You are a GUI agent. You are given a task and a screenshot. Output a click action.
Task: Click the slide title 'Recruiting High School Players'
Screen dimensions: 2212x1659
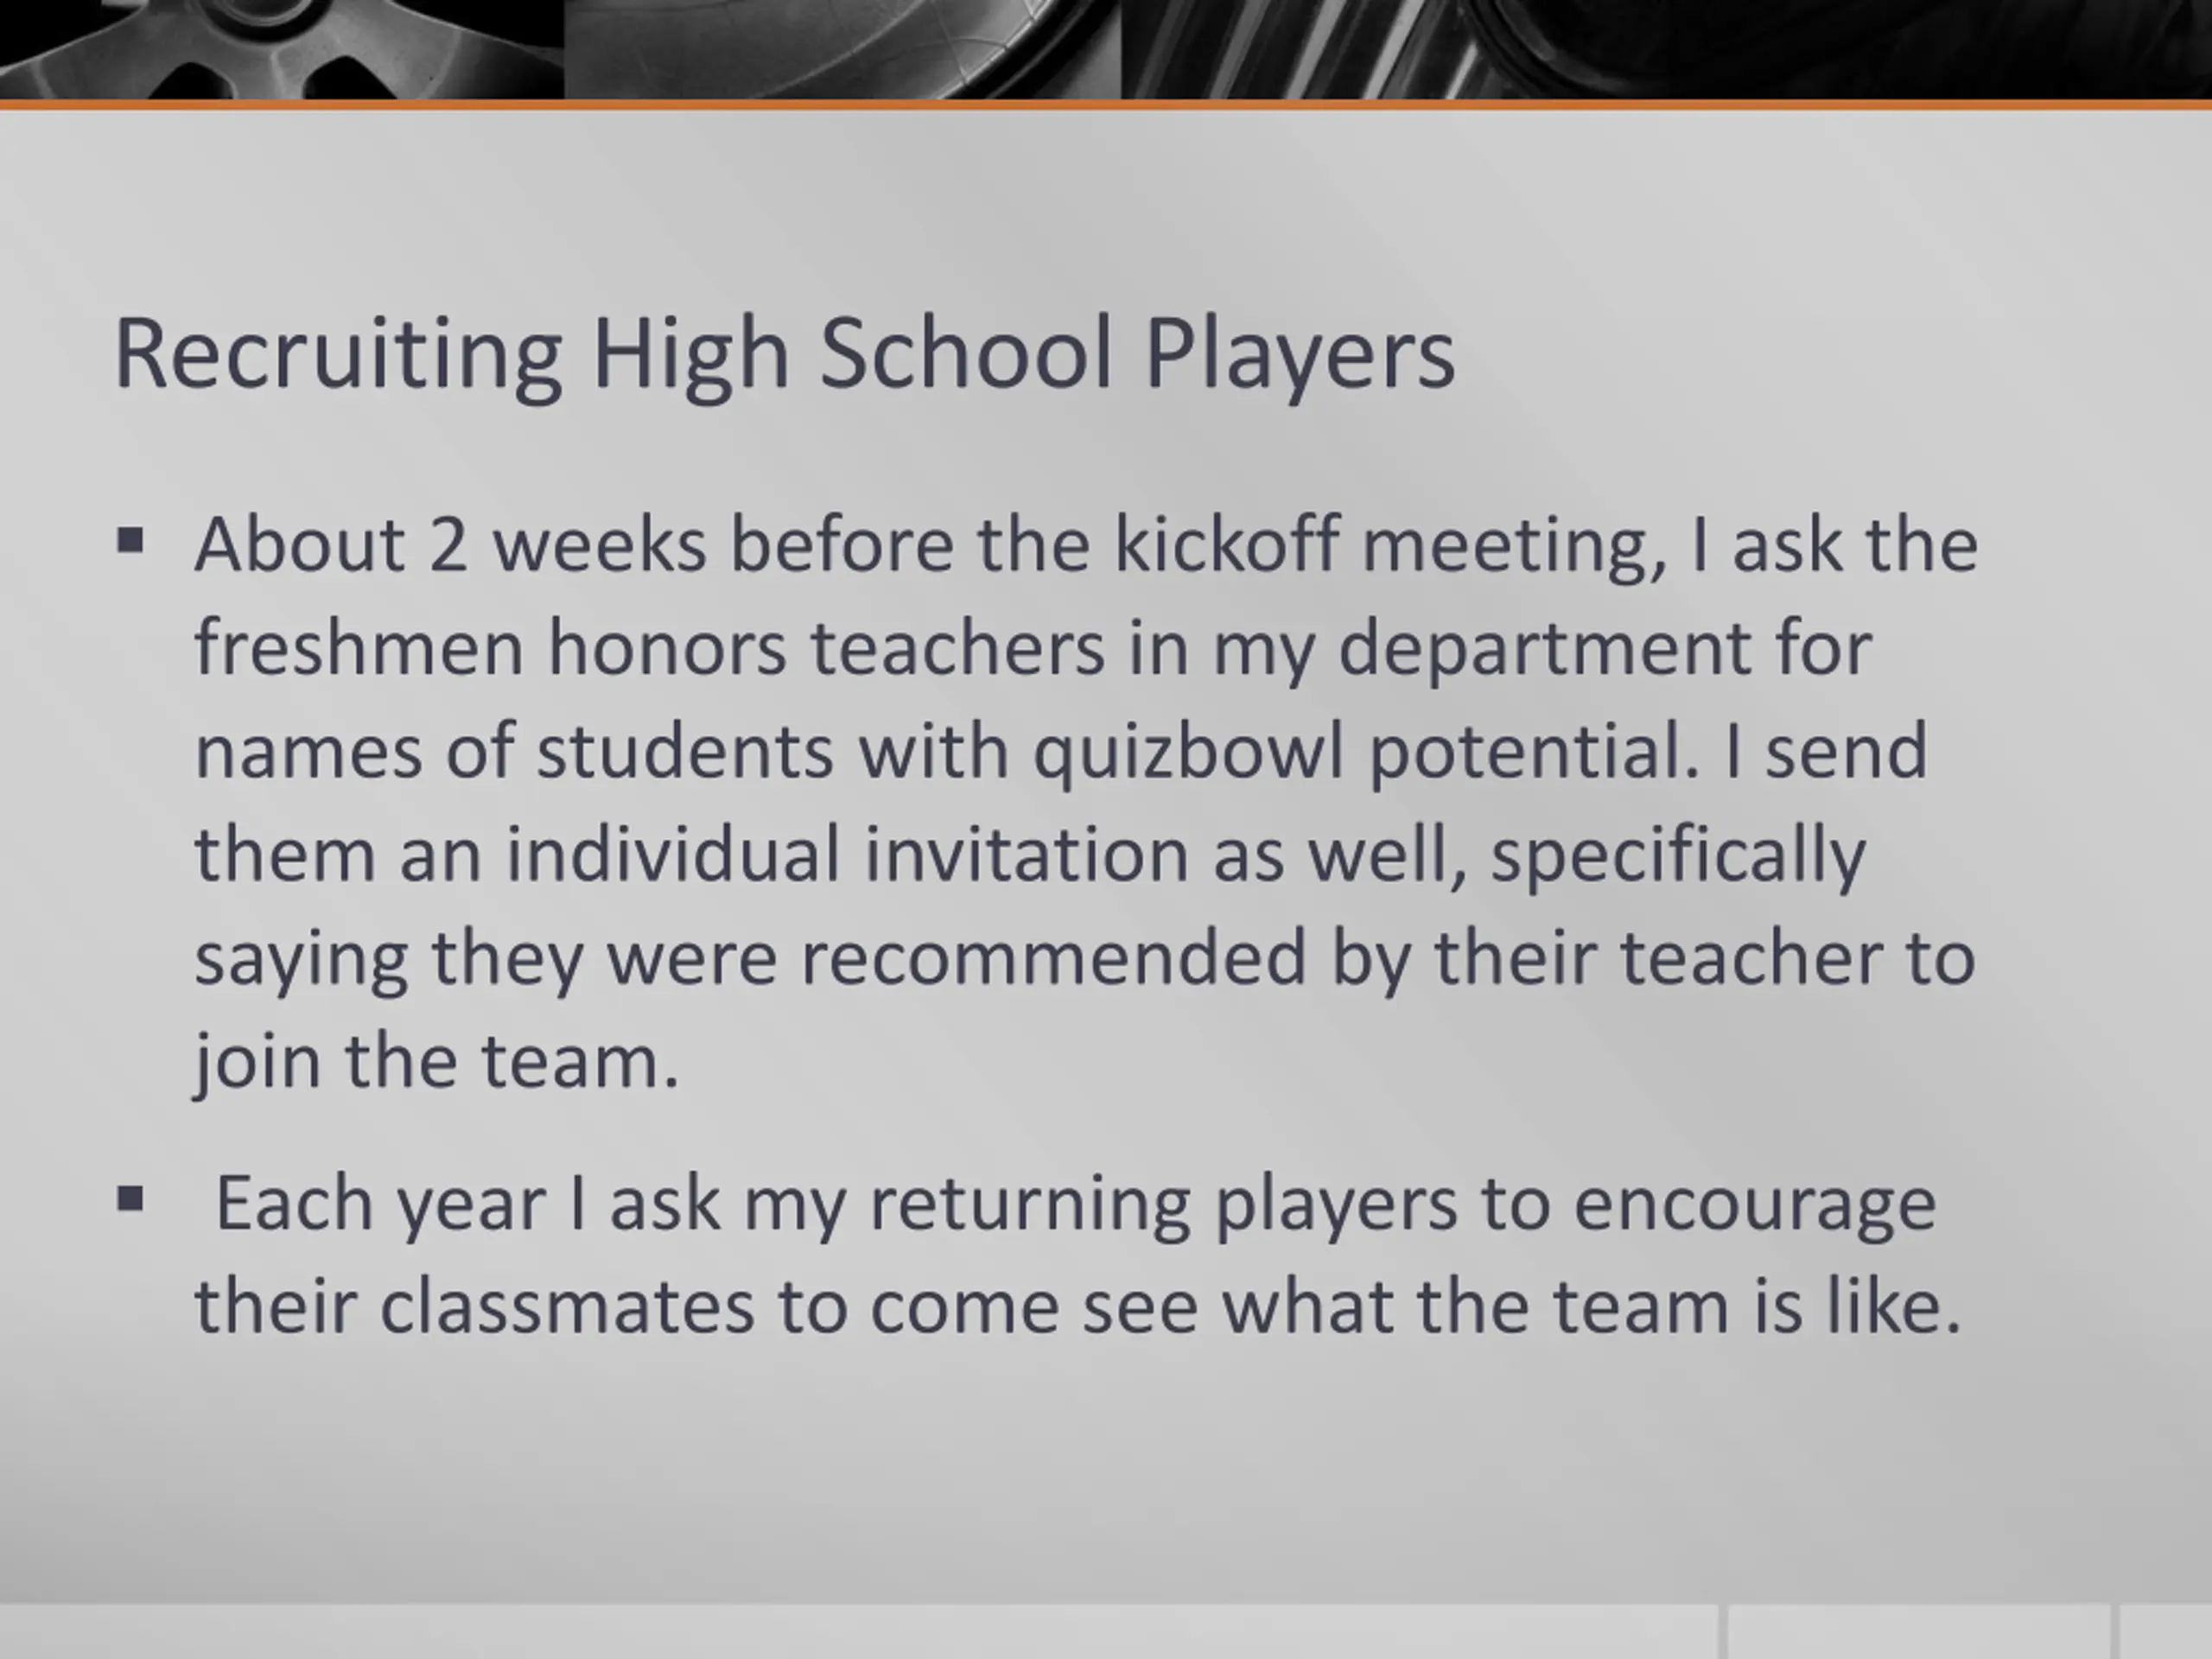point(785,354)
